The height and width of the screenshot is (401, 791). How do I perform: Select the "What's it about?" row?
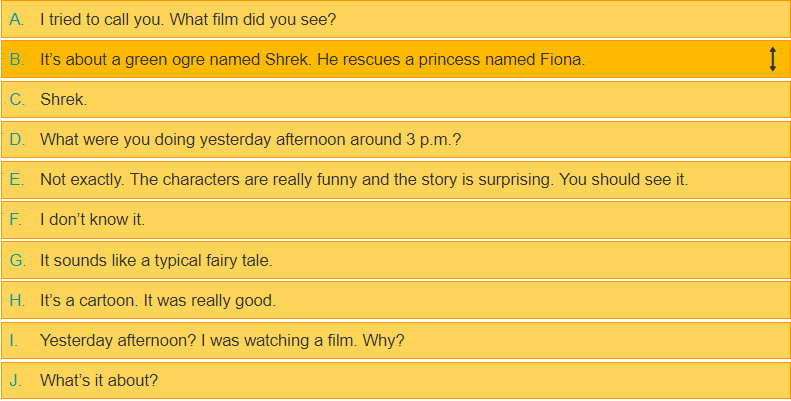99,380
